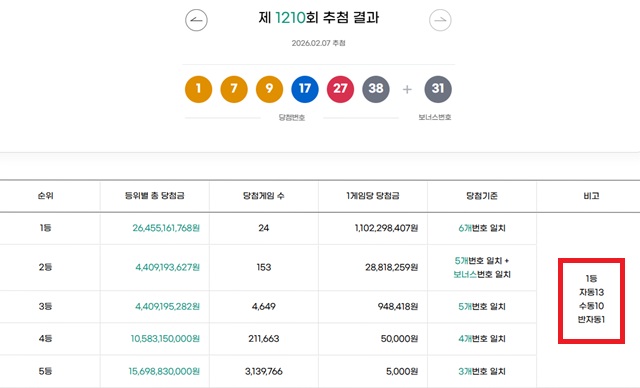Click per-game prize 5,000원
The image size is (640, 388).
point(402,371)
